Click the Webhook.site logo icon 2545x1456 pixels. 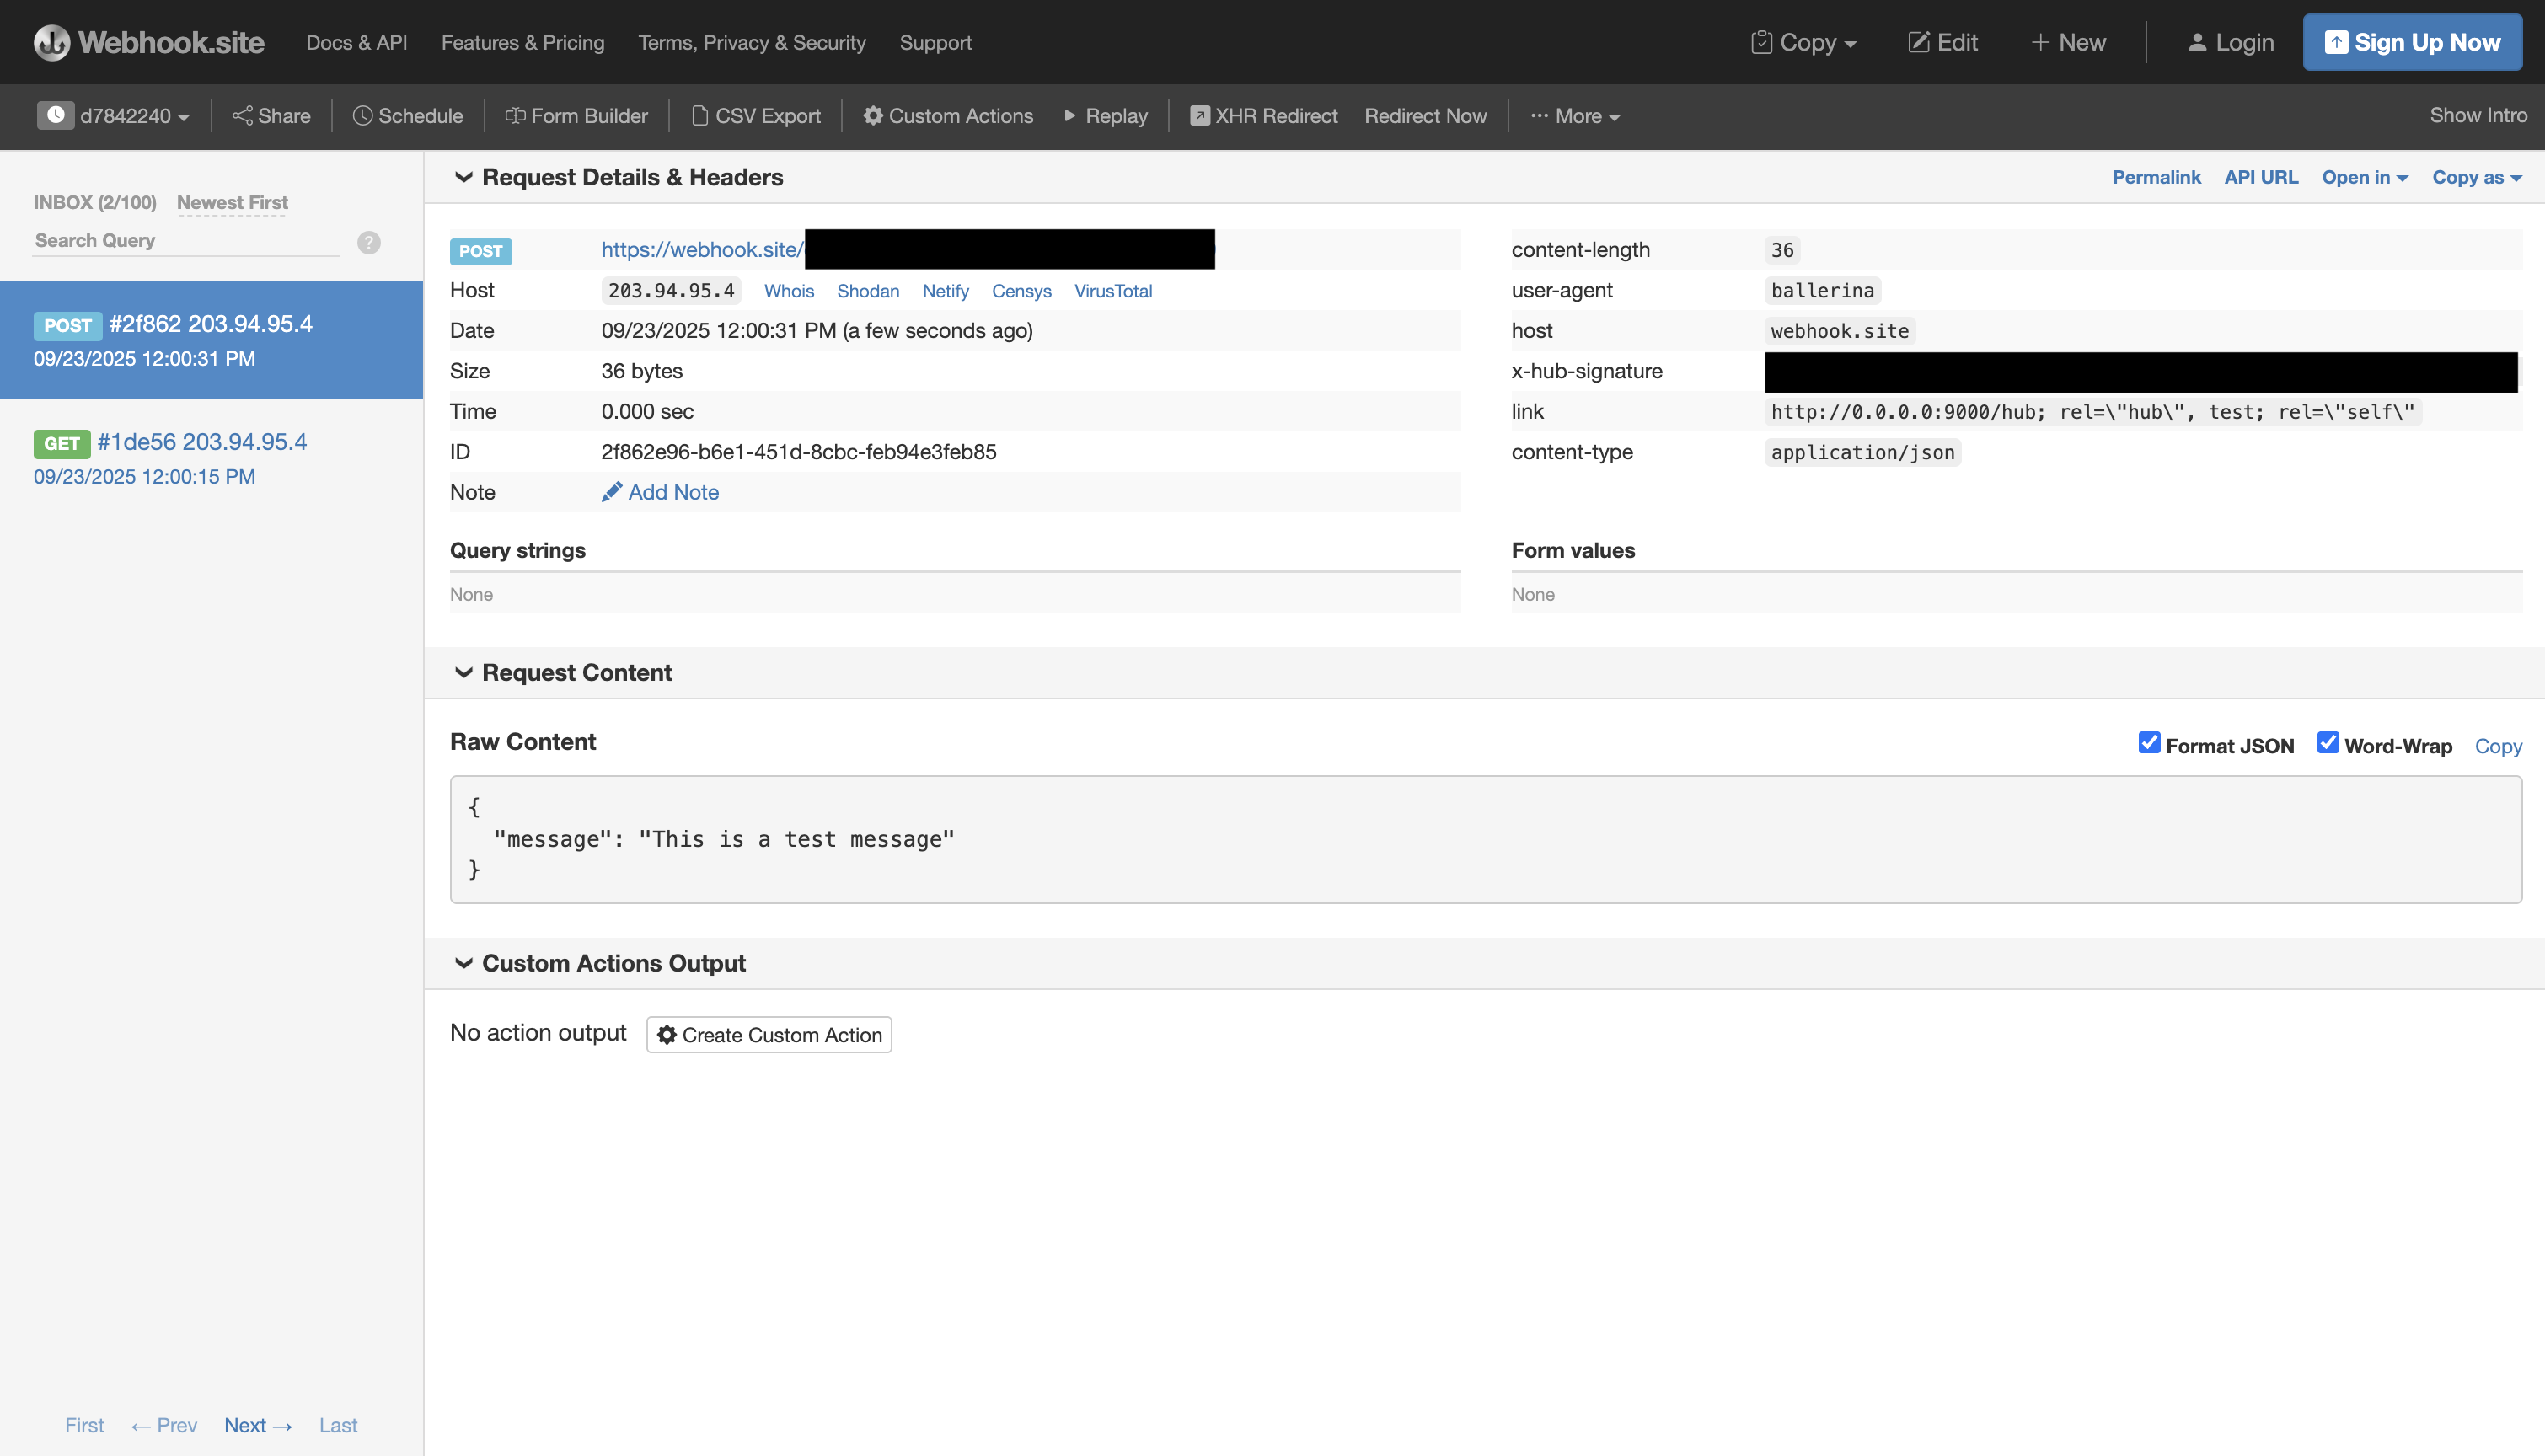coord(52,42)
